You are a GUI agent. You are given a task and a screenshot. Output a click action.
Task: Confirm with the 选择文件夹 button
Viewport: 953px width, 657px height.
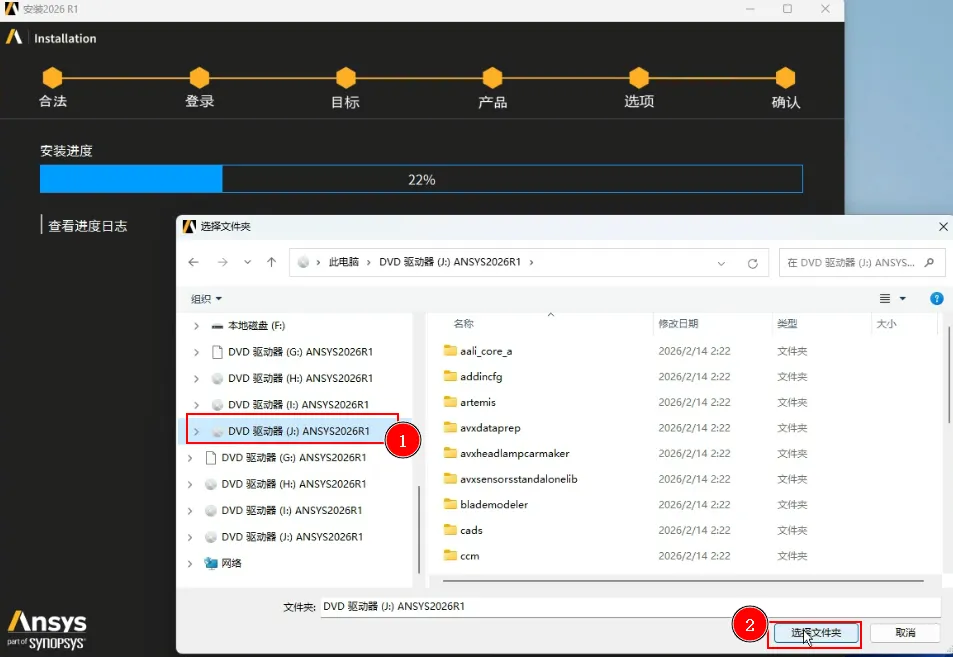pyautogui.click(x=816, y=633)
